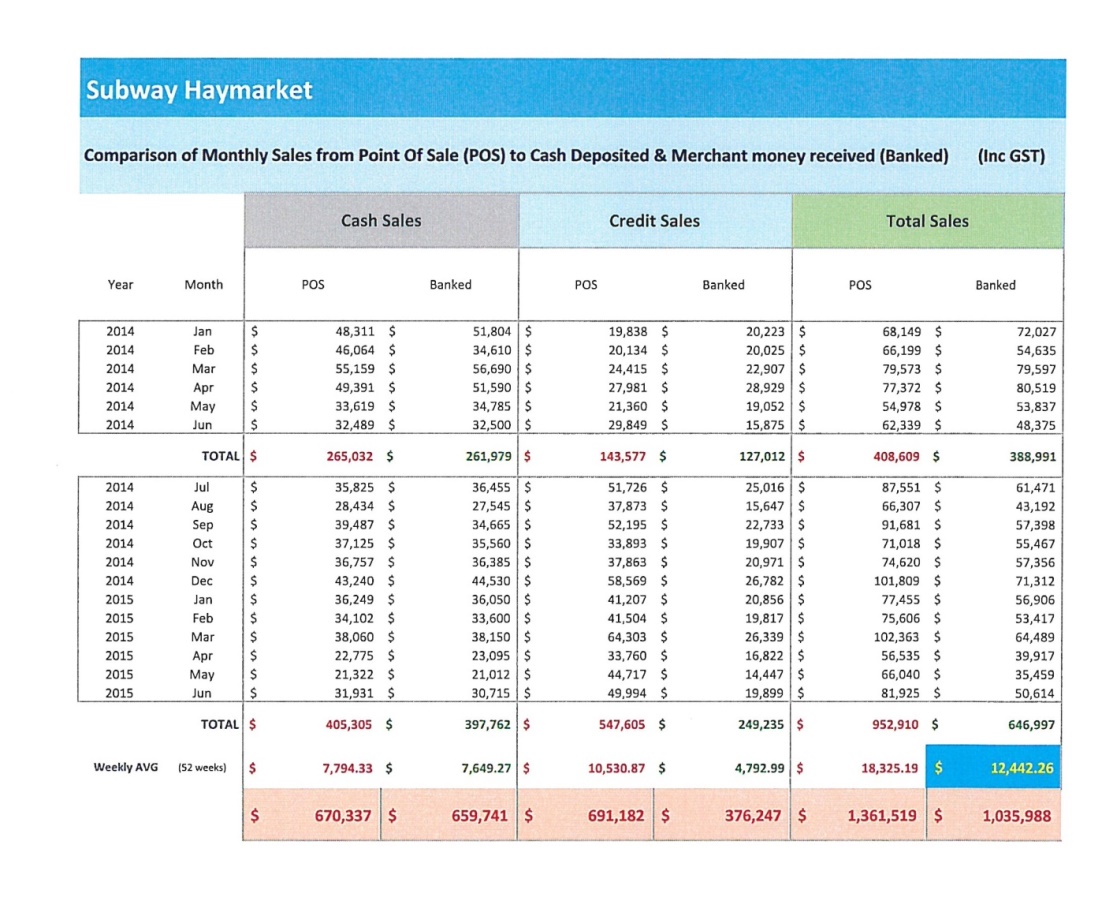This screenshot has height=897, width=1113.
Task: Click the "POS" heading under Credit Sales
Action: pos(586,285)
